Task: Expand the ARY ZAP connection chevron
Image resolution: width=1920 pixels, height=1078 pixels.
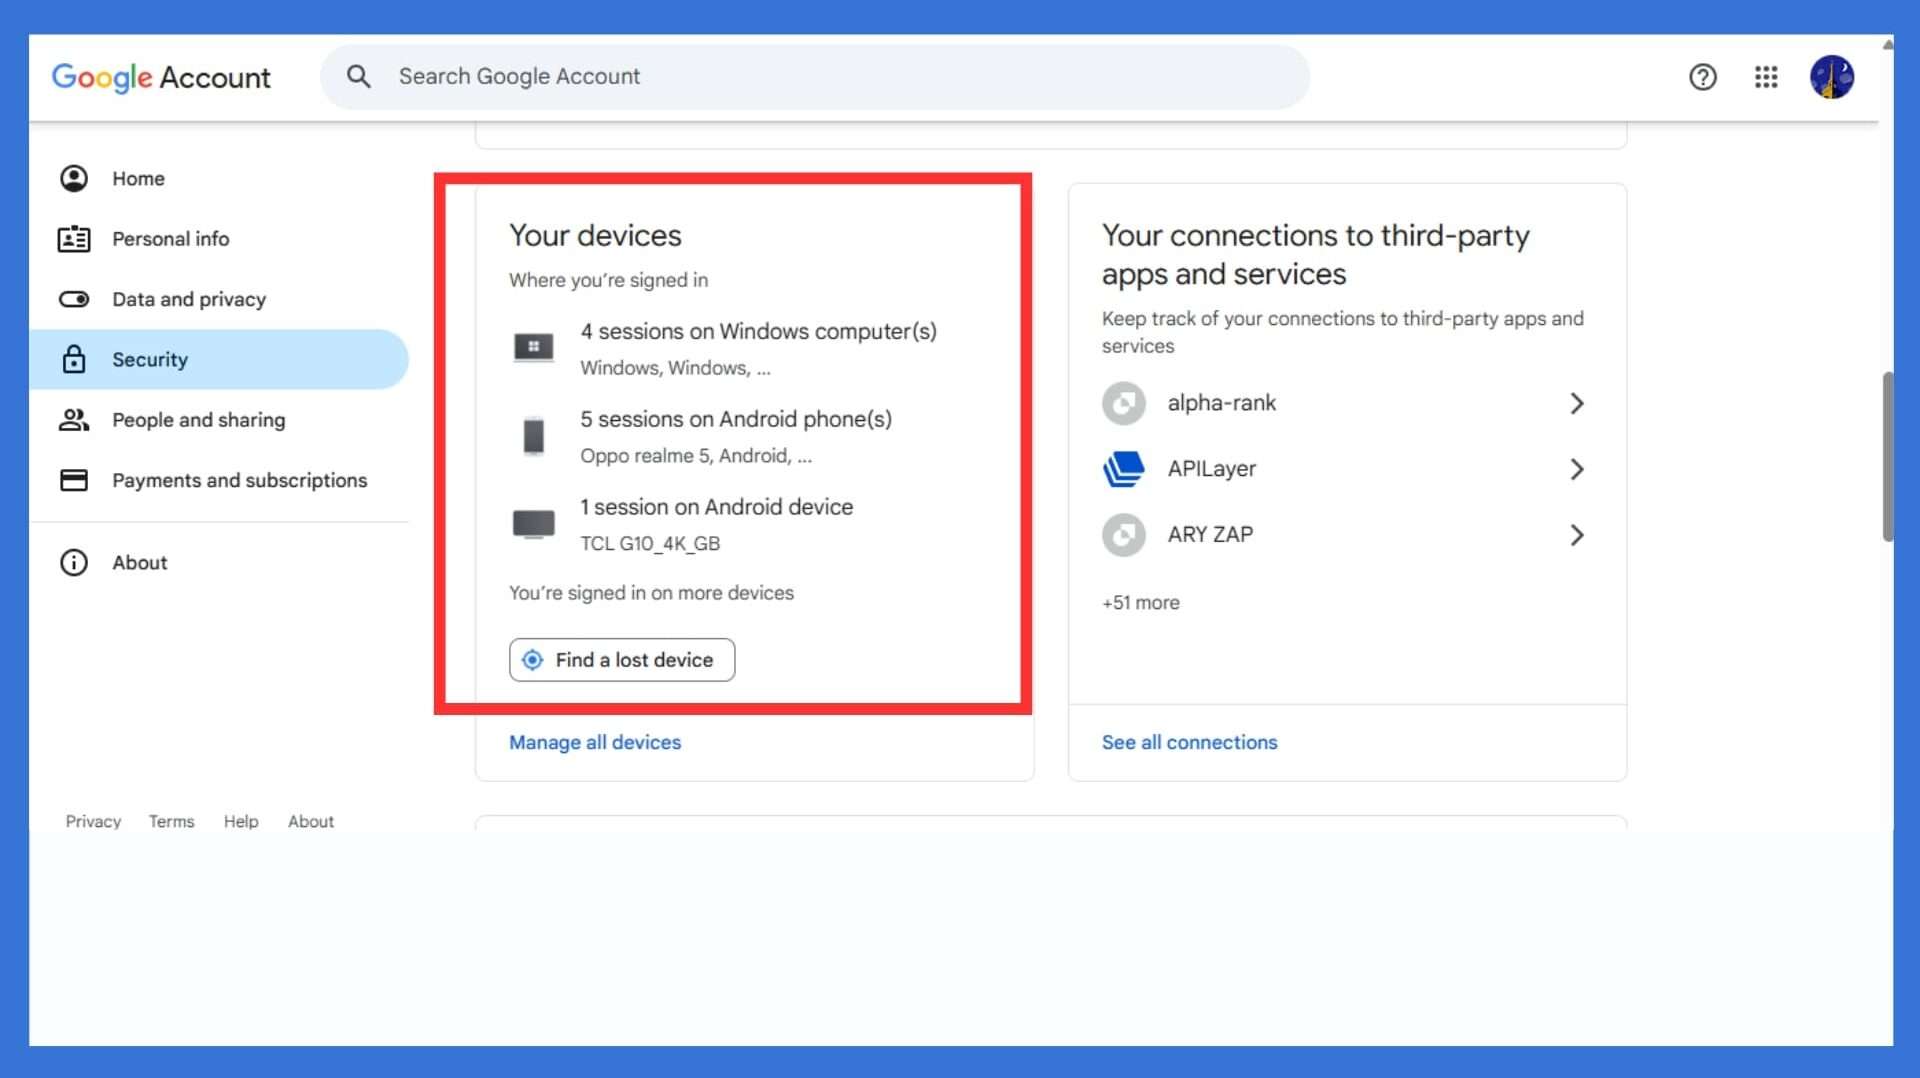Action: point(1577,535)
